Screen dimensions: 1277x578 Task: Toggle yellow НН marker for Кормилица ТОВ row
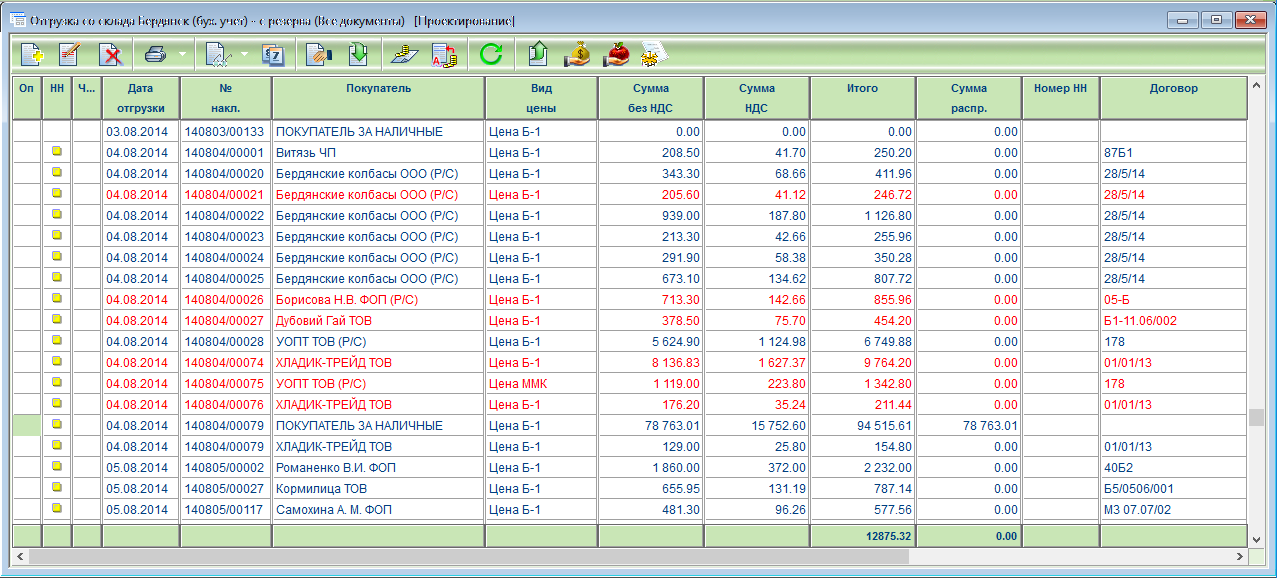click(57, 488)
